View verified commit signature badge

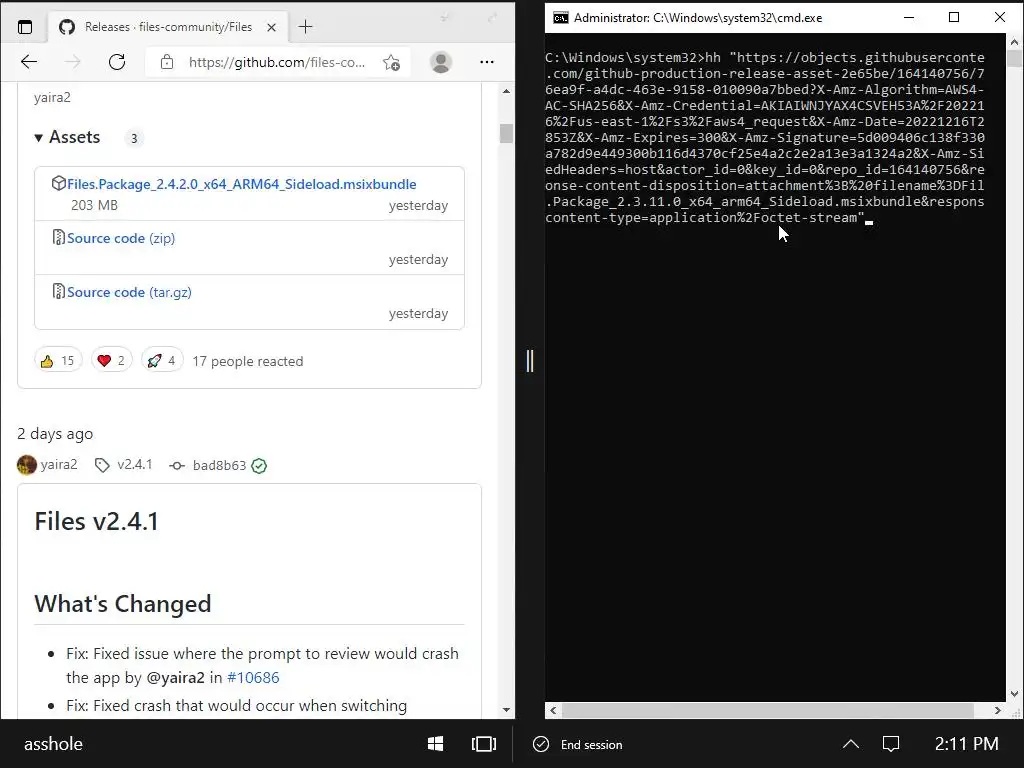click(x=259, y=466)
